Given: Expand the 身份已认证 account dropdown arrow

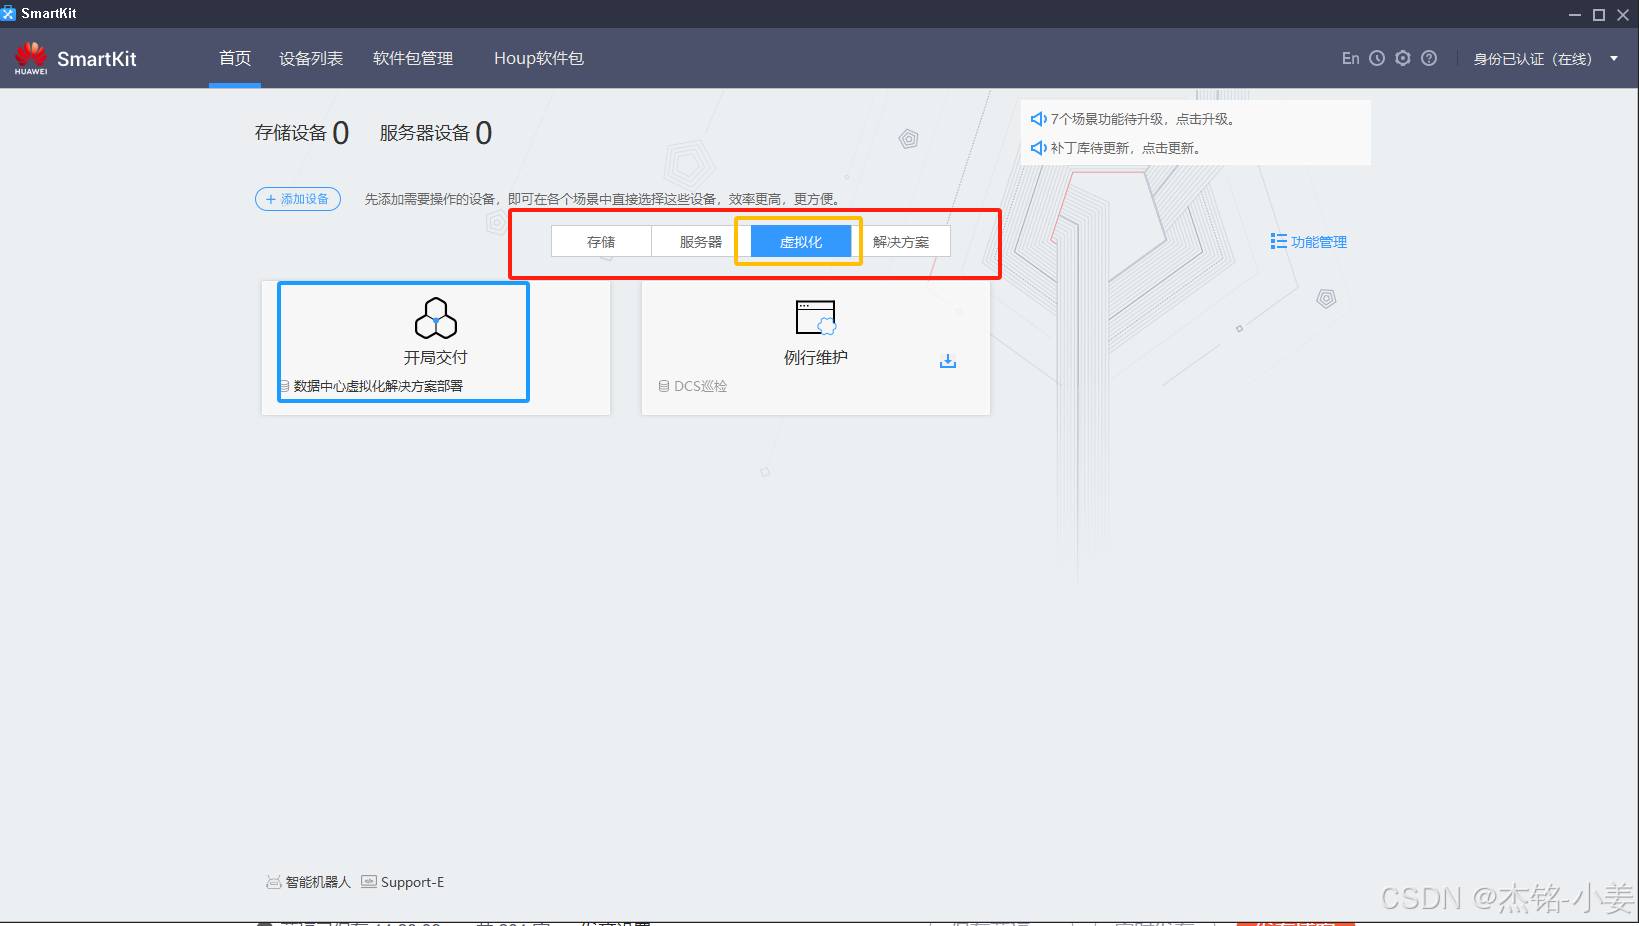Looking at the screenshot, I should [1614, 58].
